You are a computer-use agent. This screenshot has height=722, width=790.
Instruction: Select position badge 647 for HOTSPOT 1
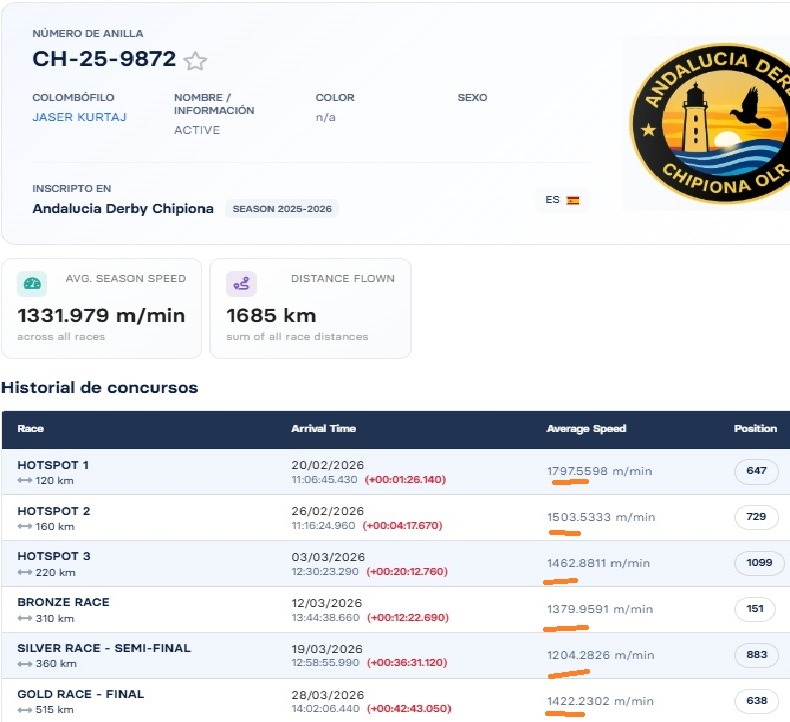(x=756, y=471)
